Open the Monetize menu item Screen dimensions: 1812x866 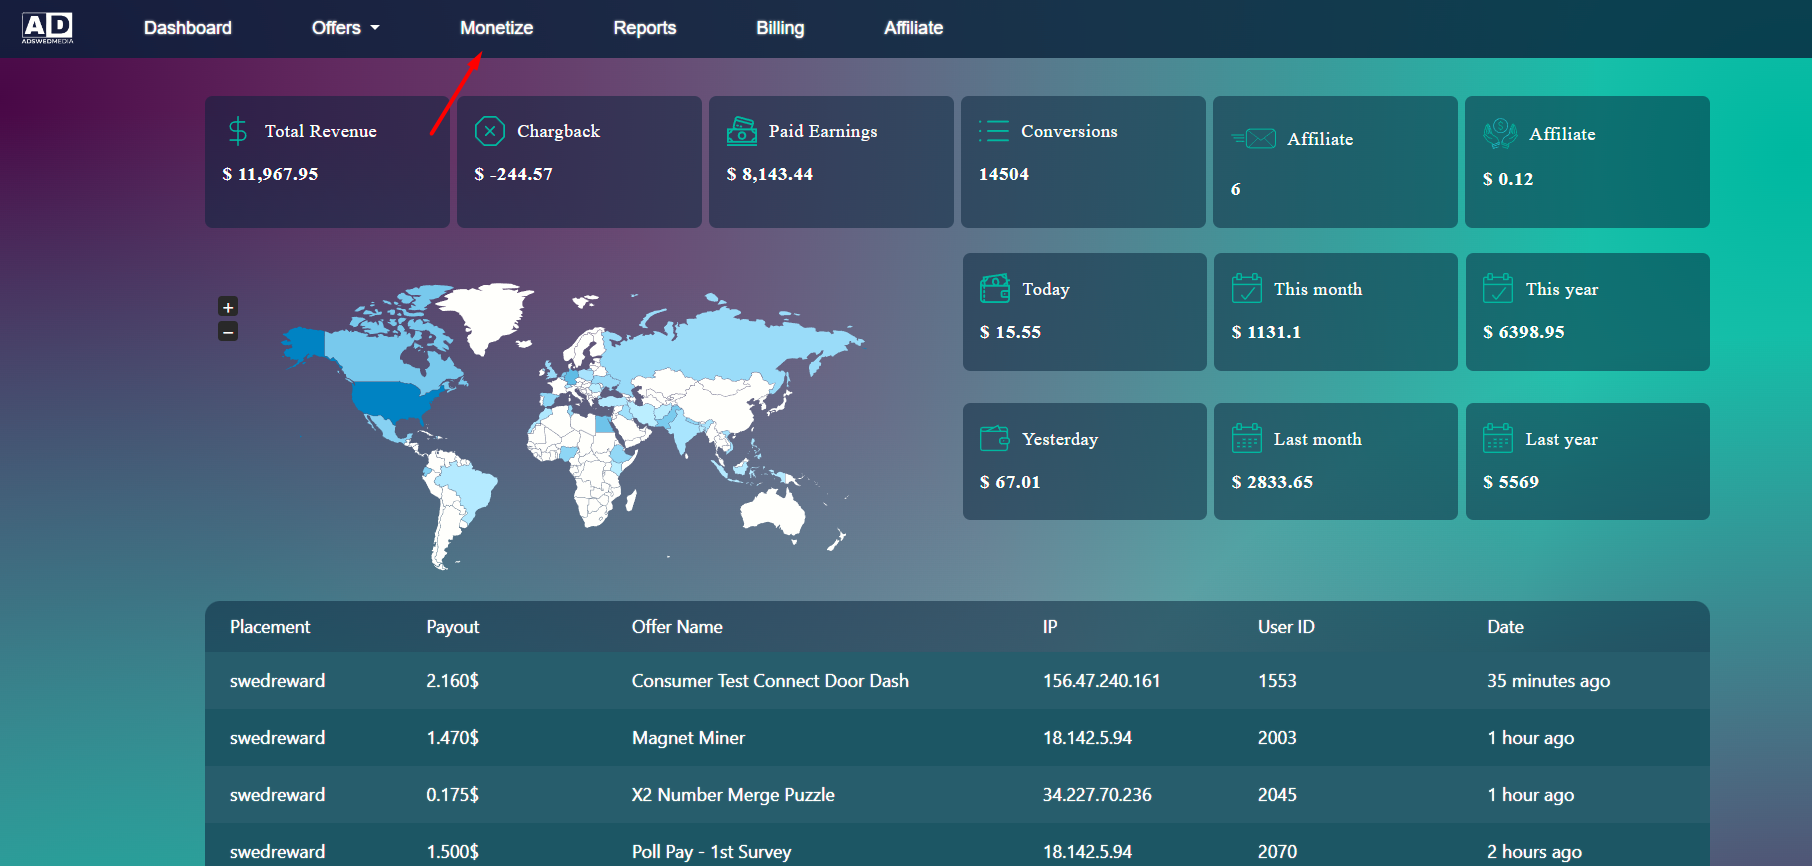496,28
